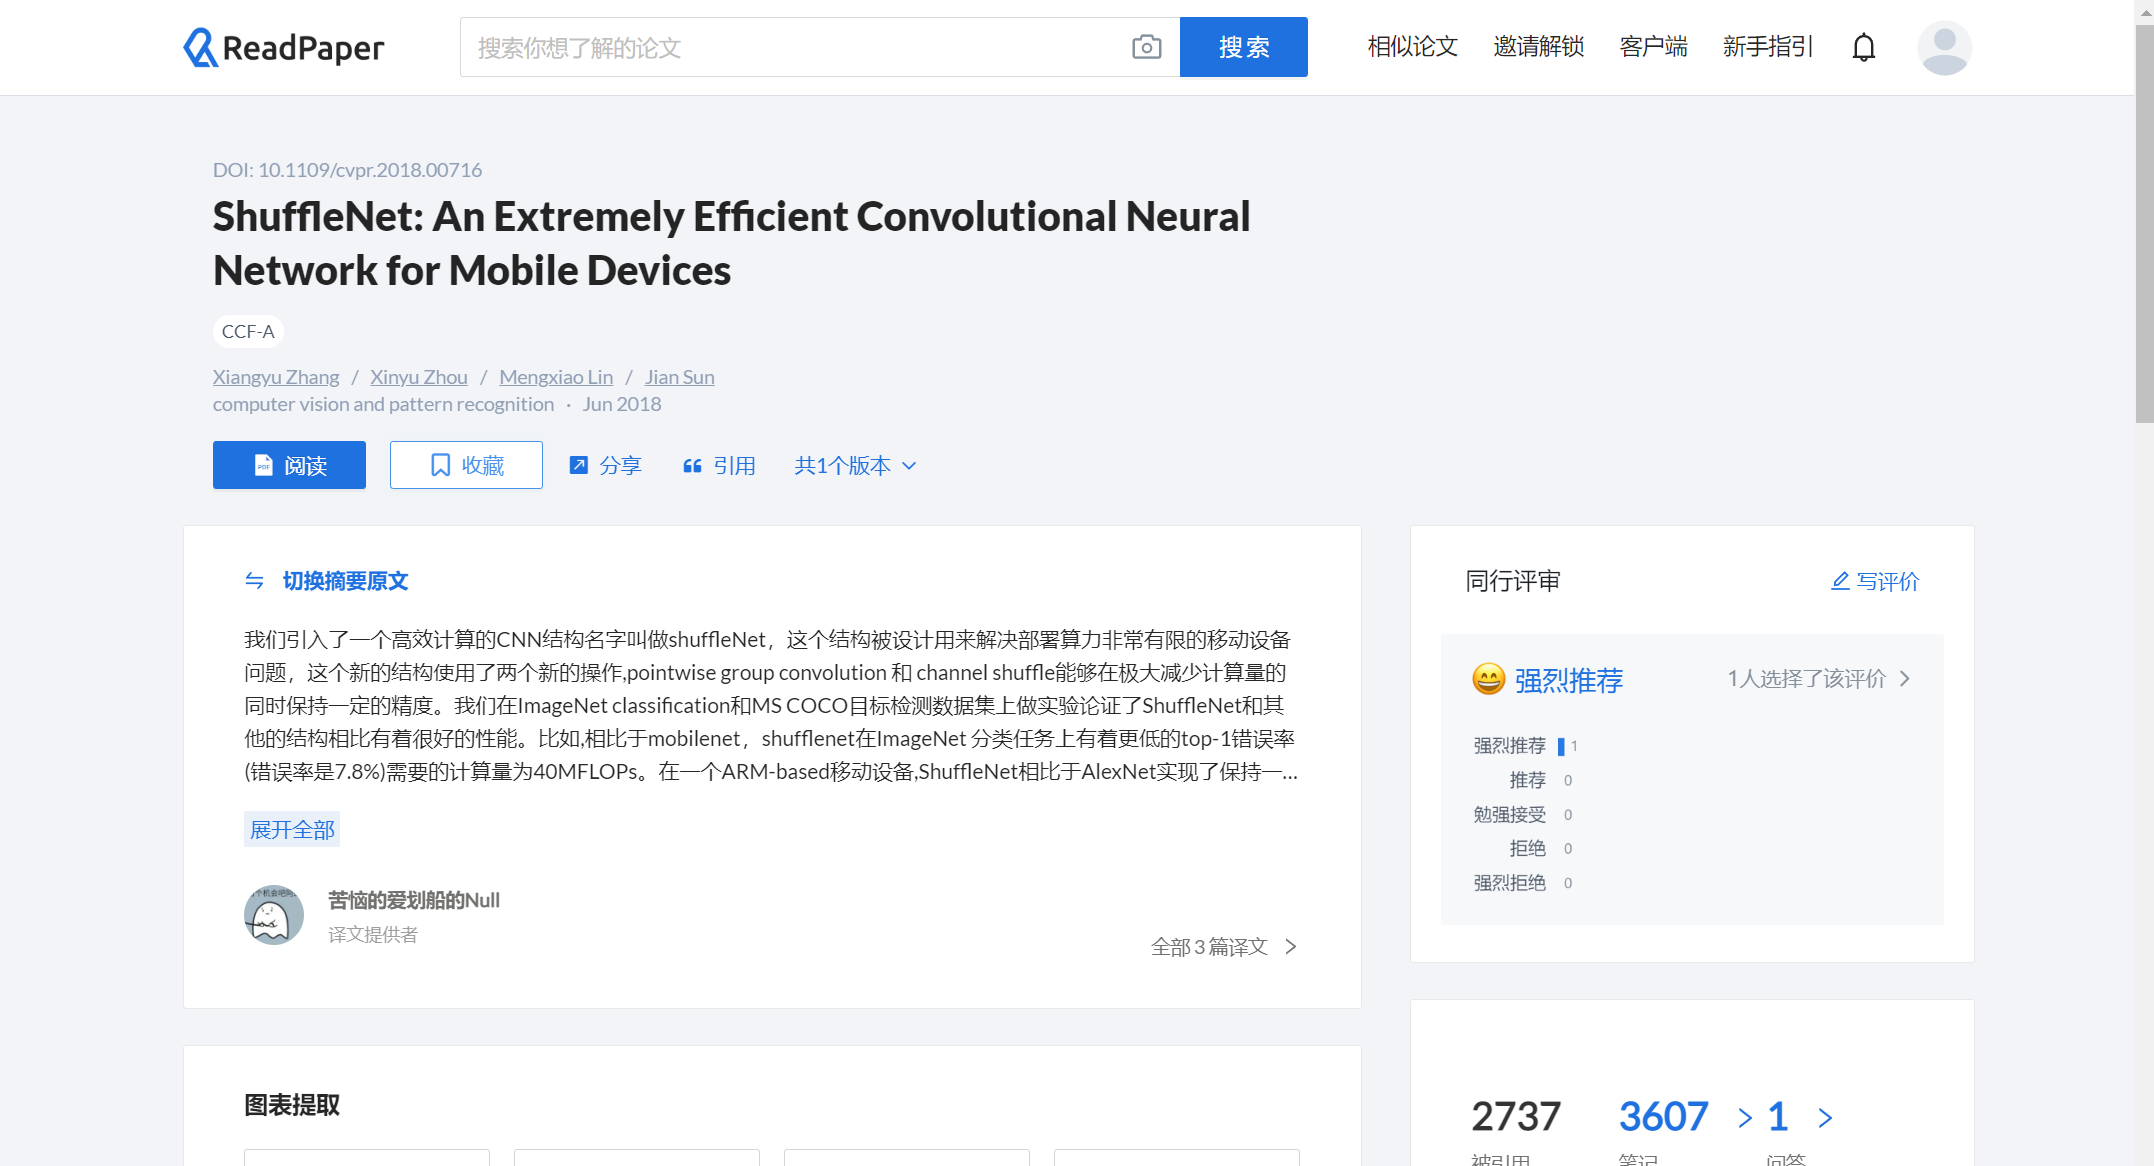Click the 收藏 bookmark button
Viewport: 2154px width, 1166px height.
click(x=466, y=465)
